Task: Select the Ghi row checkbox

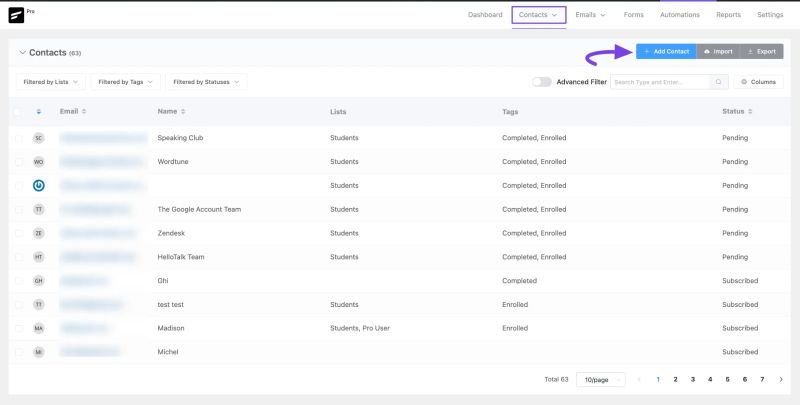Action: (19, 281)
